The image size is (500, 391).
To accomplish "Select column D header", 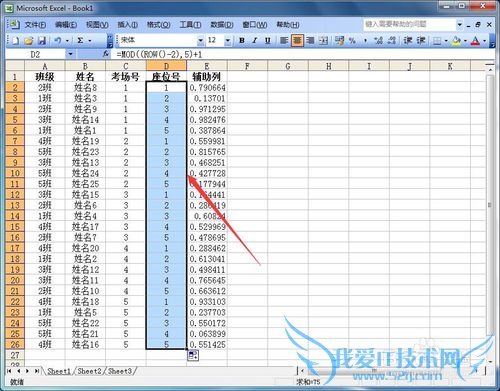I will click(166, 66).
